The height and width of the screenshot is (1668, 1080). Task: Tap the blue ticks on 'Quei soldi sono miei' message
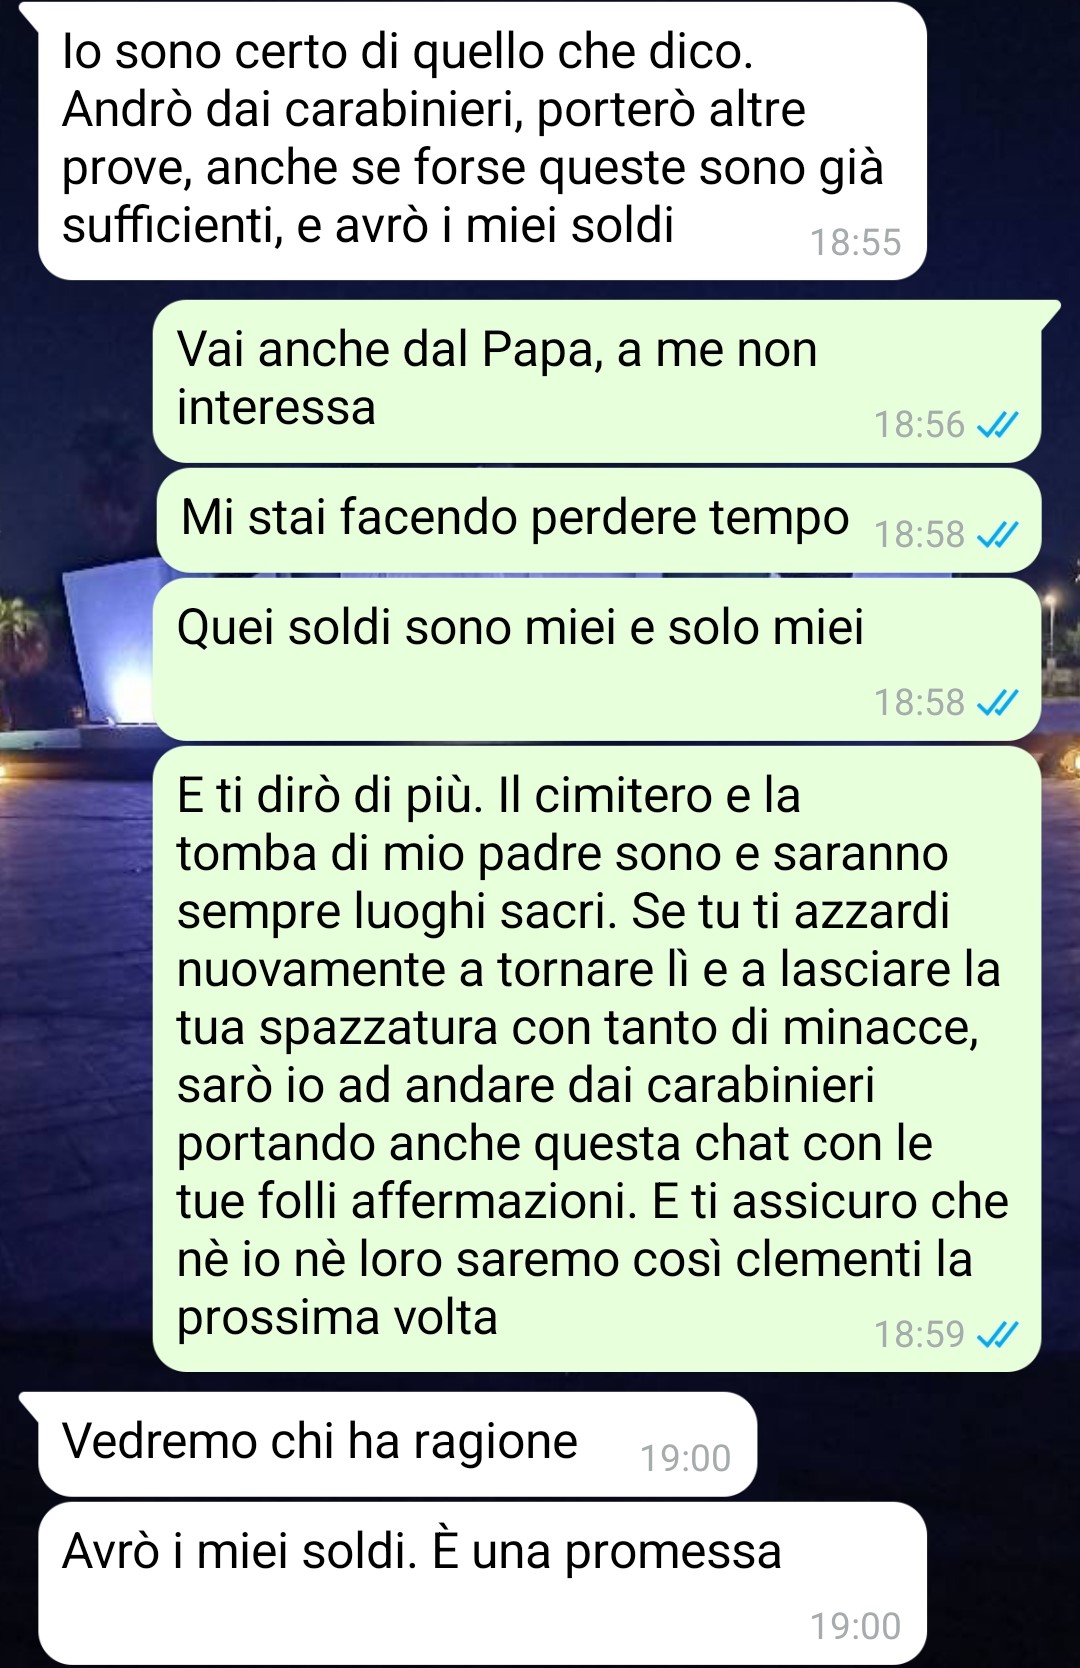[x=996, y=703]
